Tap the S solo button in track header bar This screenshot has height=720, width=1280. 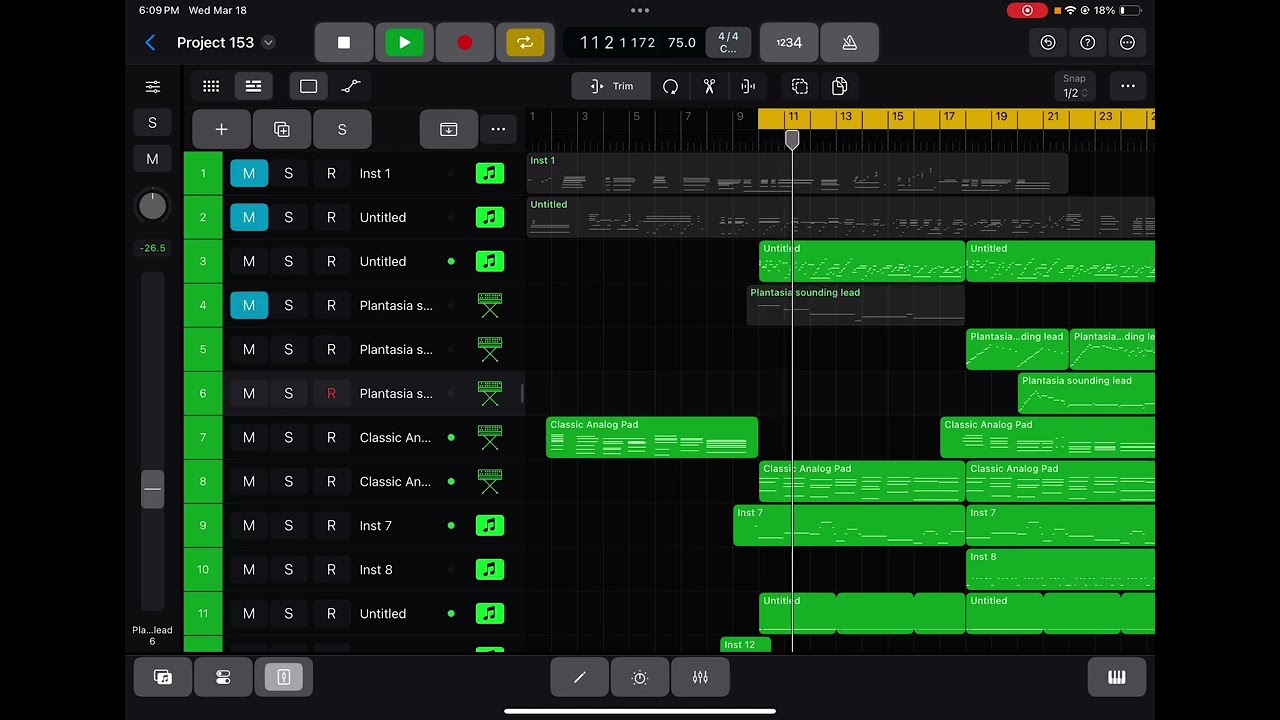click(x=342, y=129)
